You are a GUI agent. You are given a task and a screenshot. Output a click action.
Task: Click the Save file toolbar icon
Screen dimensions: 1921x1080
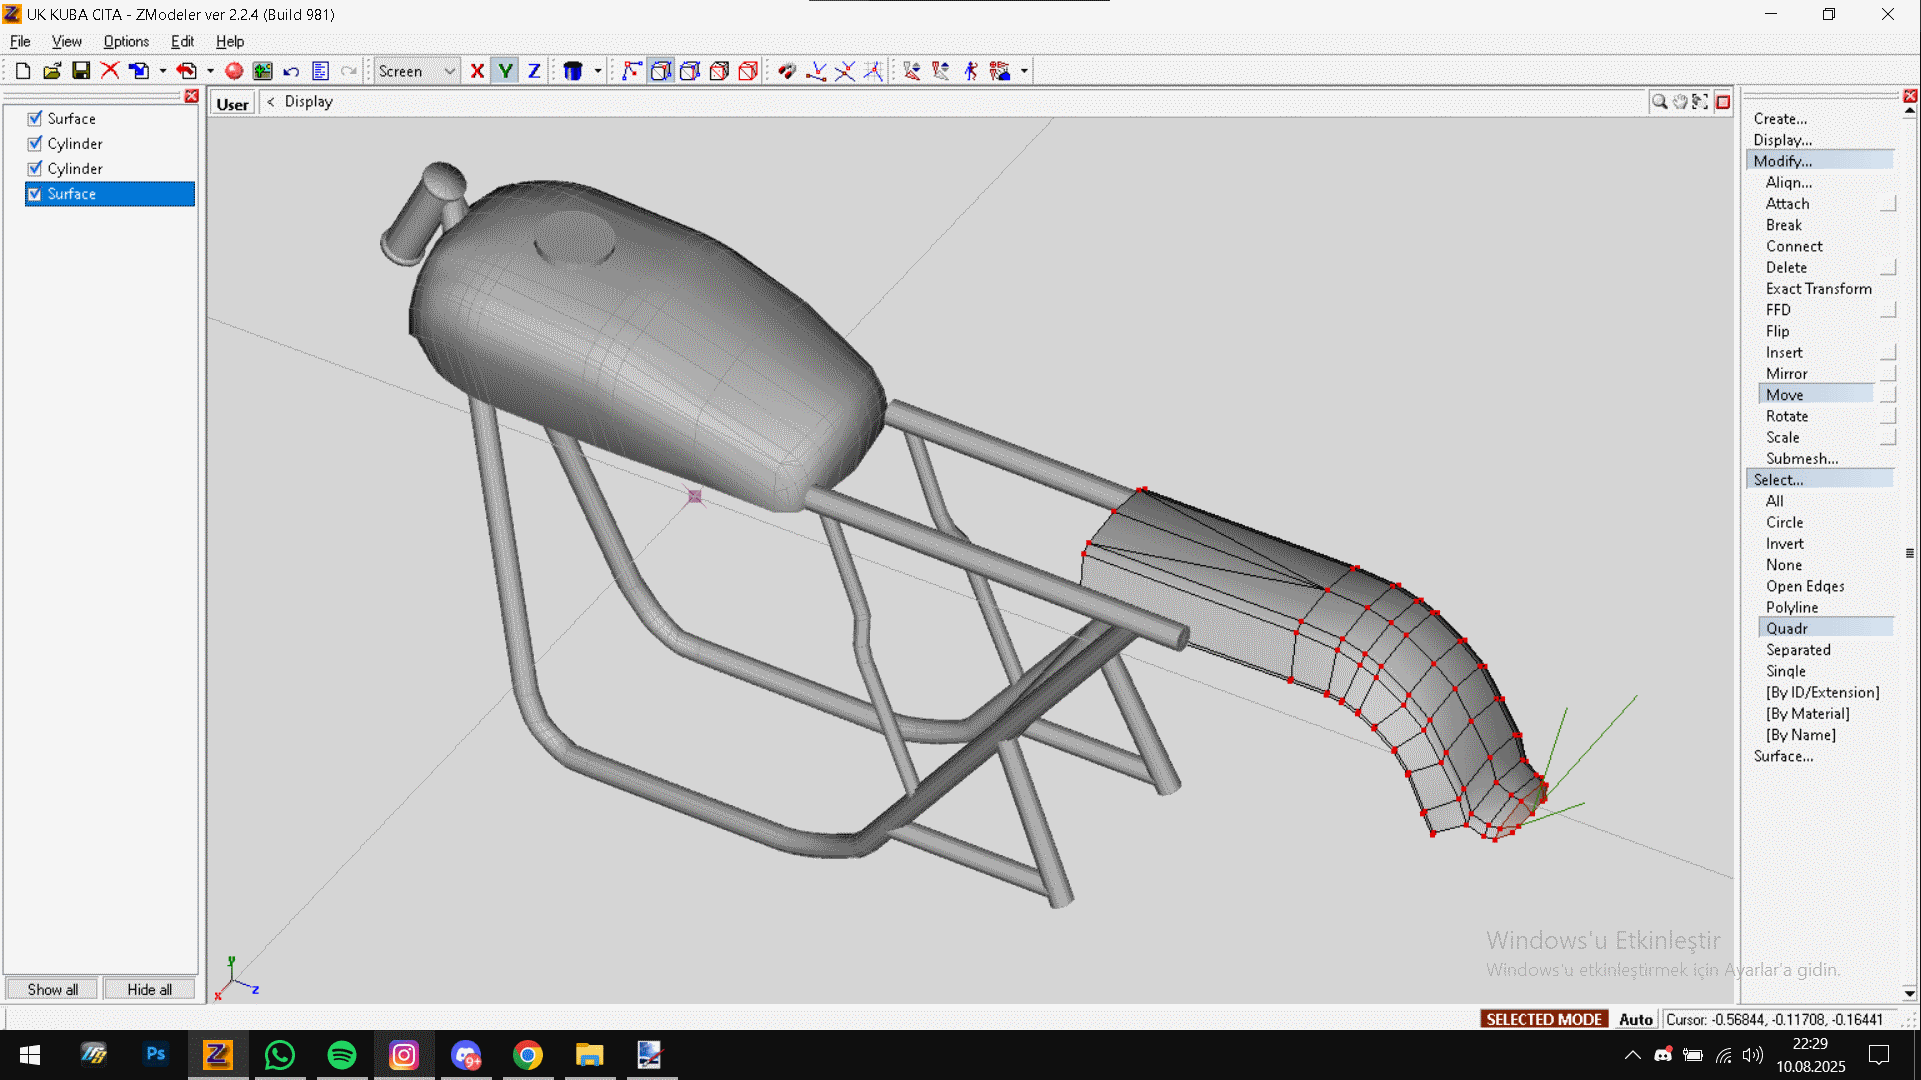[x=81, y=71]
